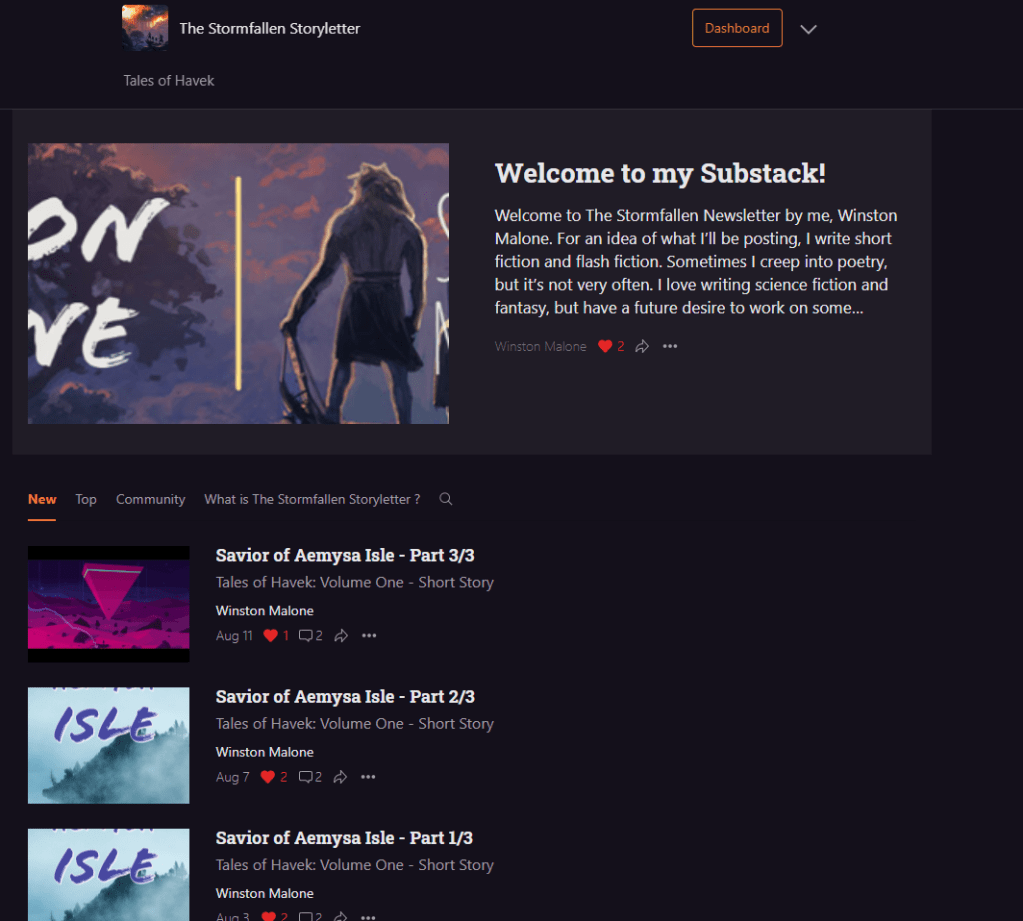1023x921 pixels.
Task: Open comments on Part 2/3 post
Action: pos(305,777)
